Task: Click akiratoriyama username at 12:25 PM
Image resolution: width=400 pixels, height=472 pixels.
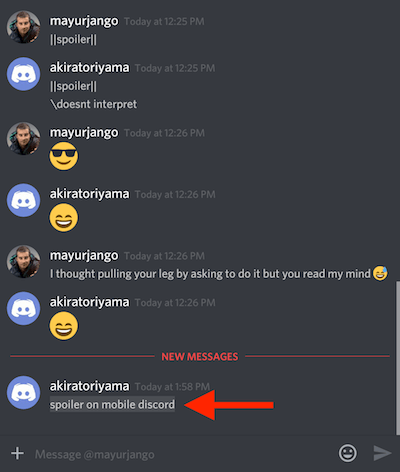Action: (x=89, y=67)
